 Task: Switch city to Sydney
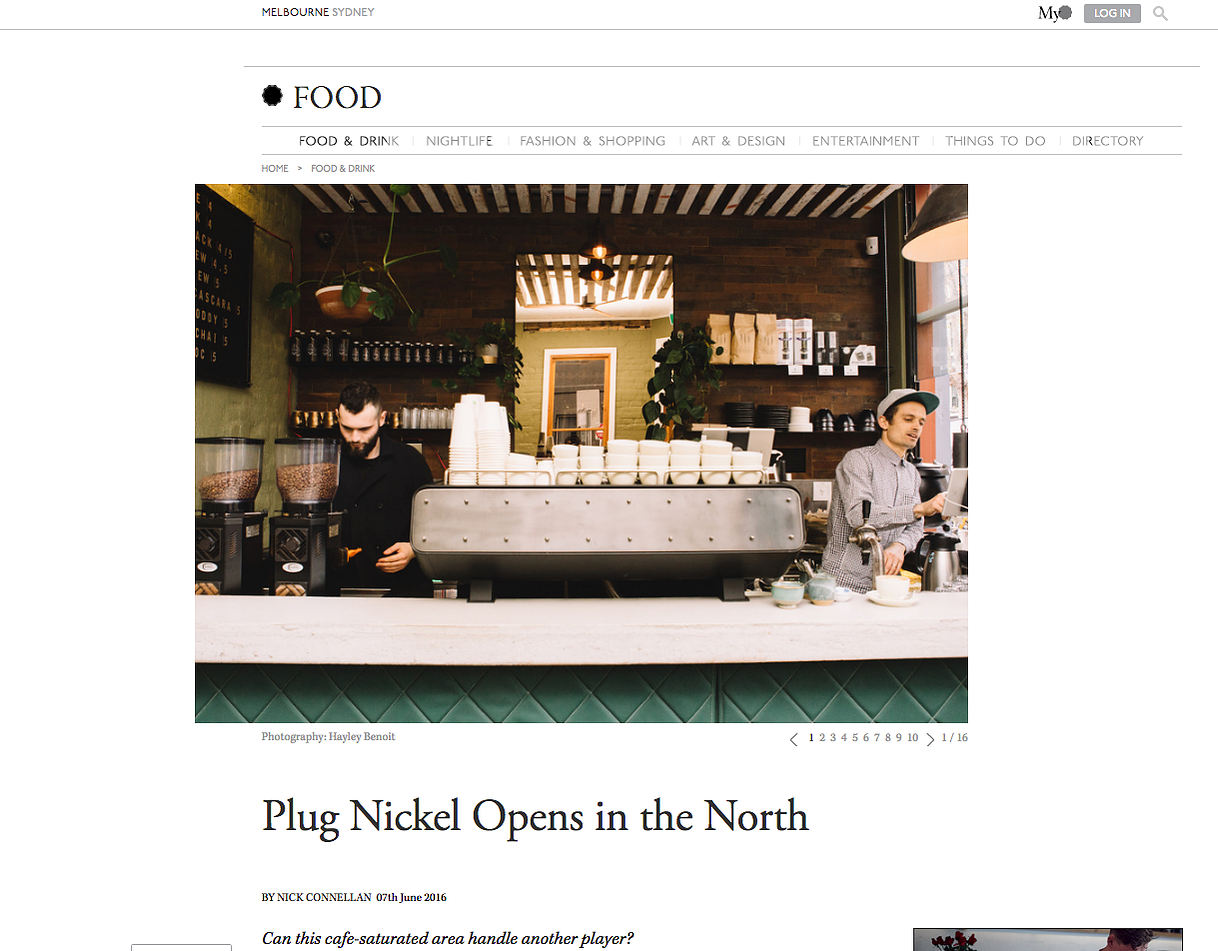point(353,12)
